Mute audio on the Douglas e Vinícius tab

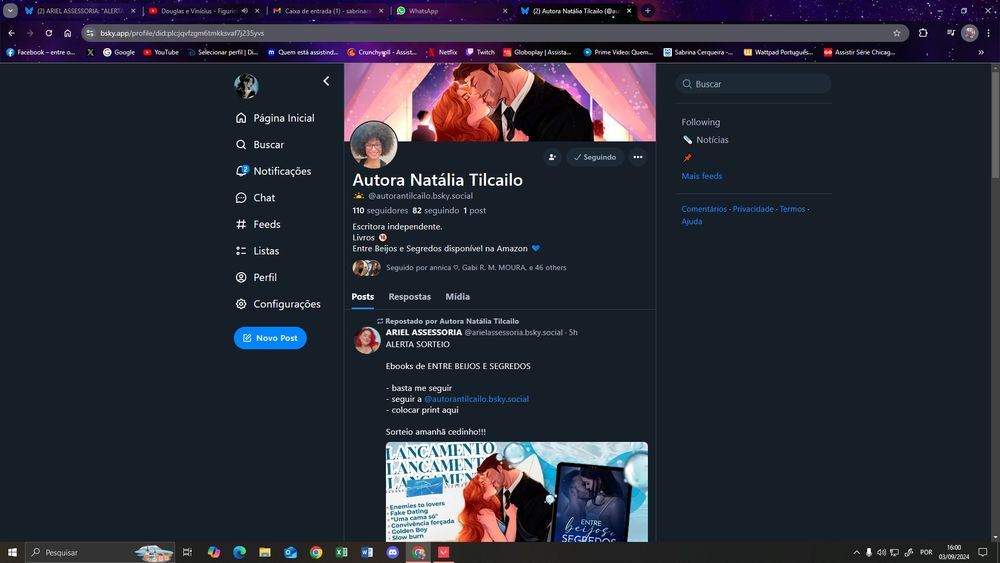[245, 11]
